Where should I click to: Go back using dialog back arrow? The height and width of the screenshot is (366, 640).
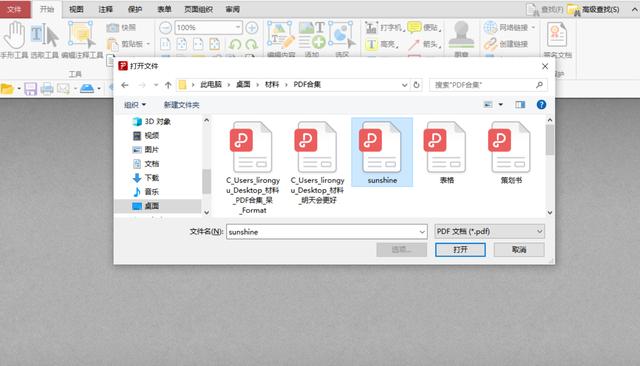[125, 85]
